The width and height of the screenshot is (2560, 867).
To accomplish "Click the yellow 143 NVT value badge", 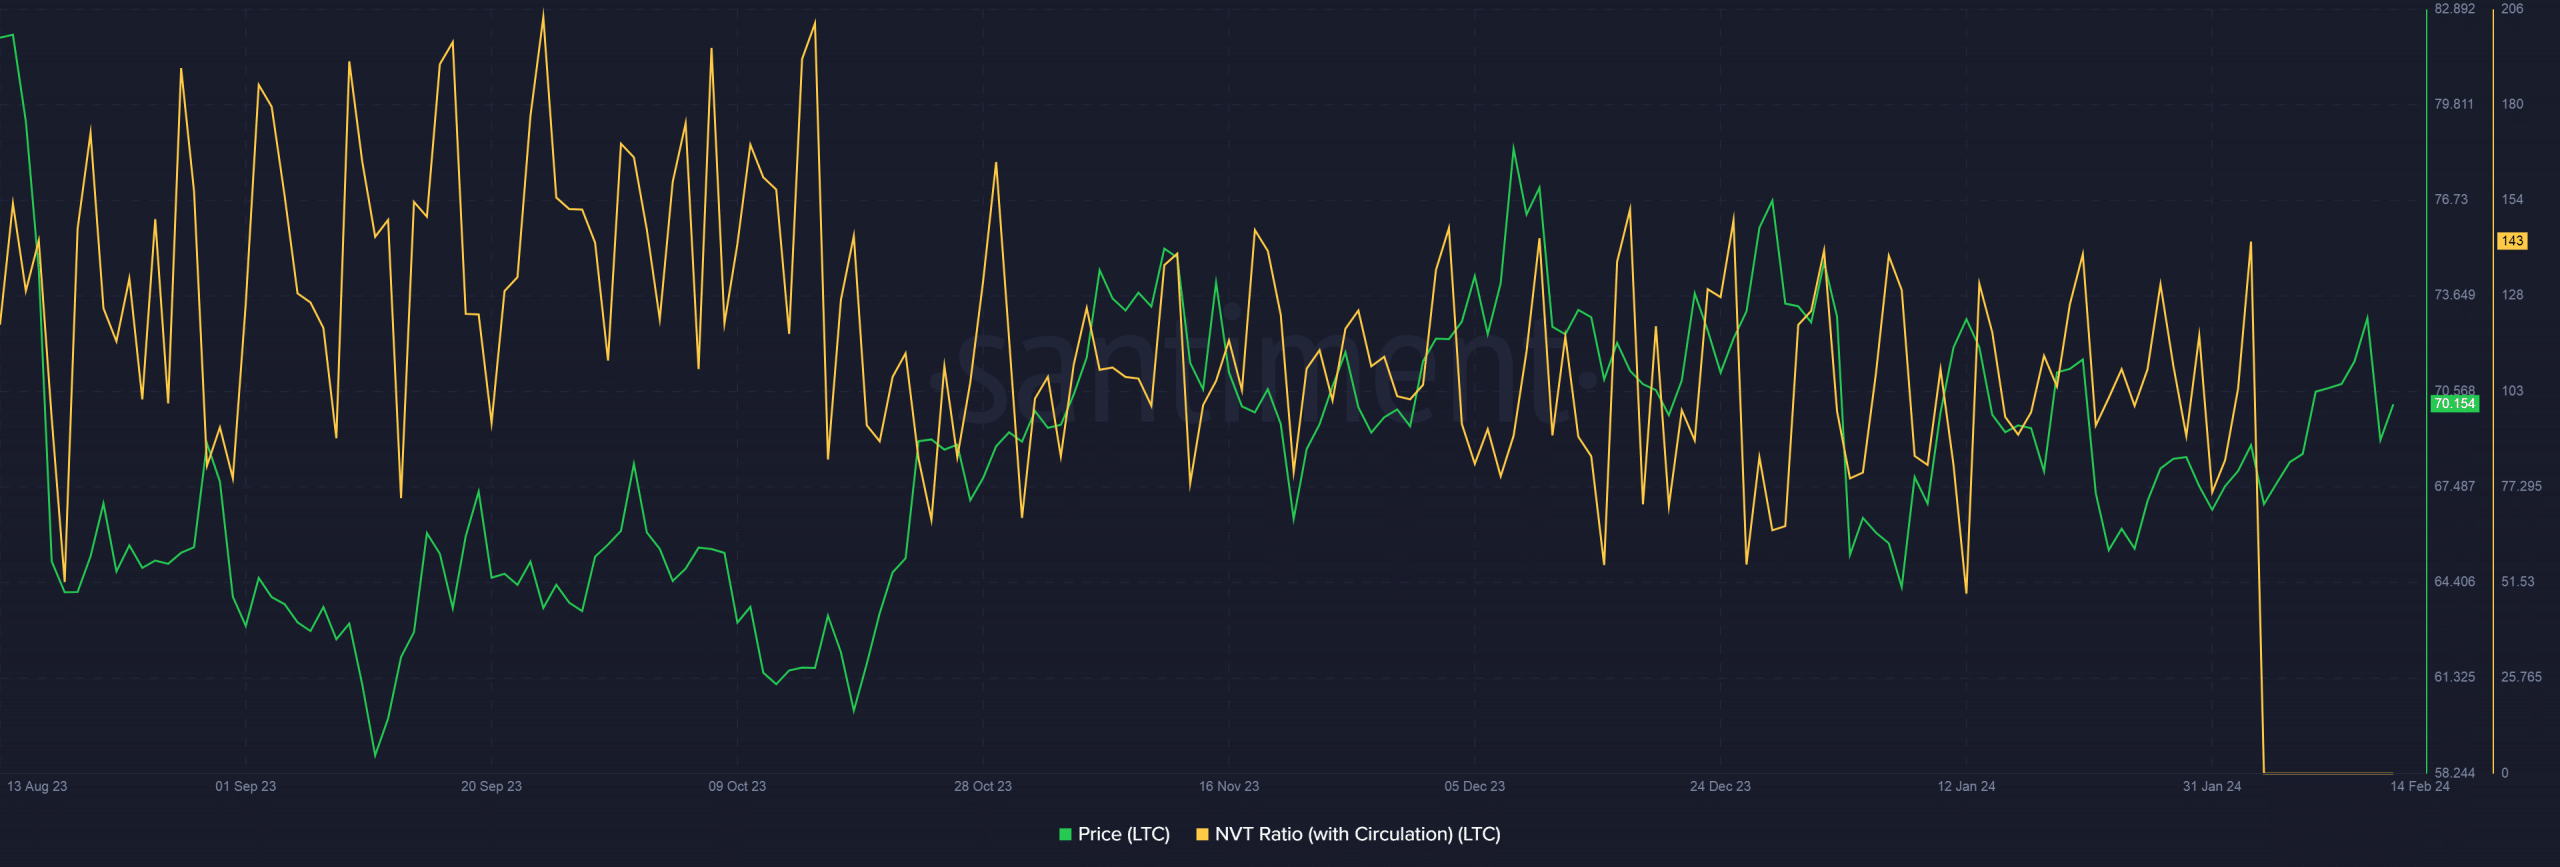I will (2512, 241).
